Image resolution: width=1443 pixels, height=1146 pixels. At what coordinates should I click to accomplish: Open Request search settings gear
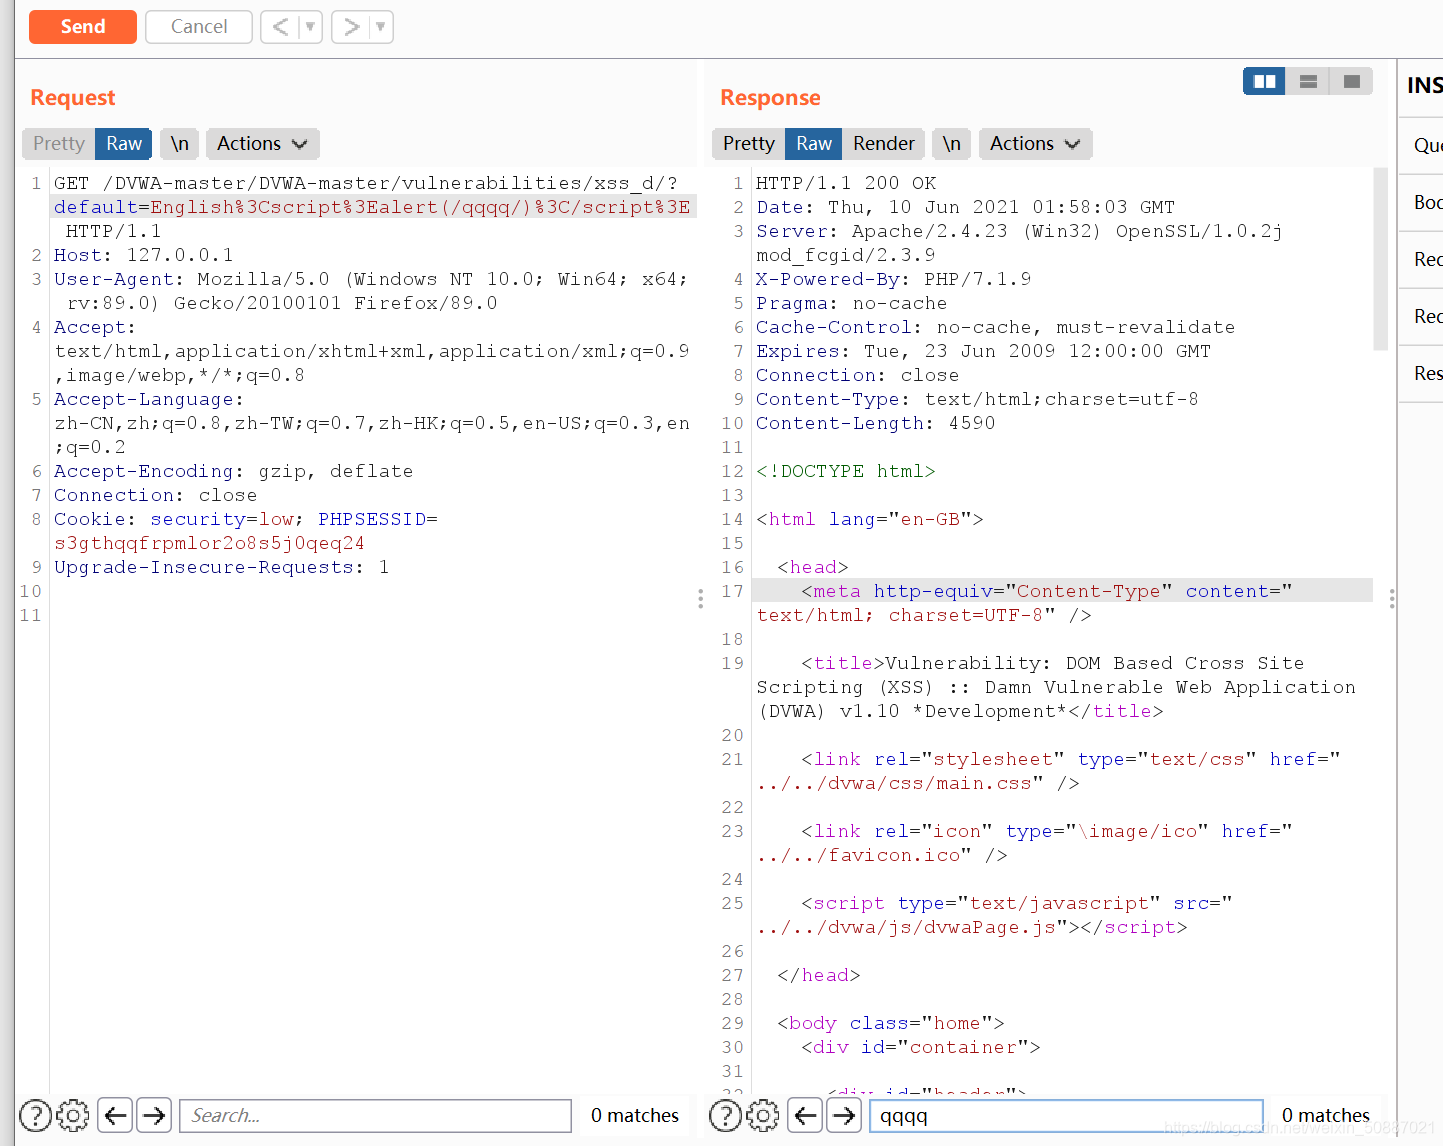click(73, 1115)
